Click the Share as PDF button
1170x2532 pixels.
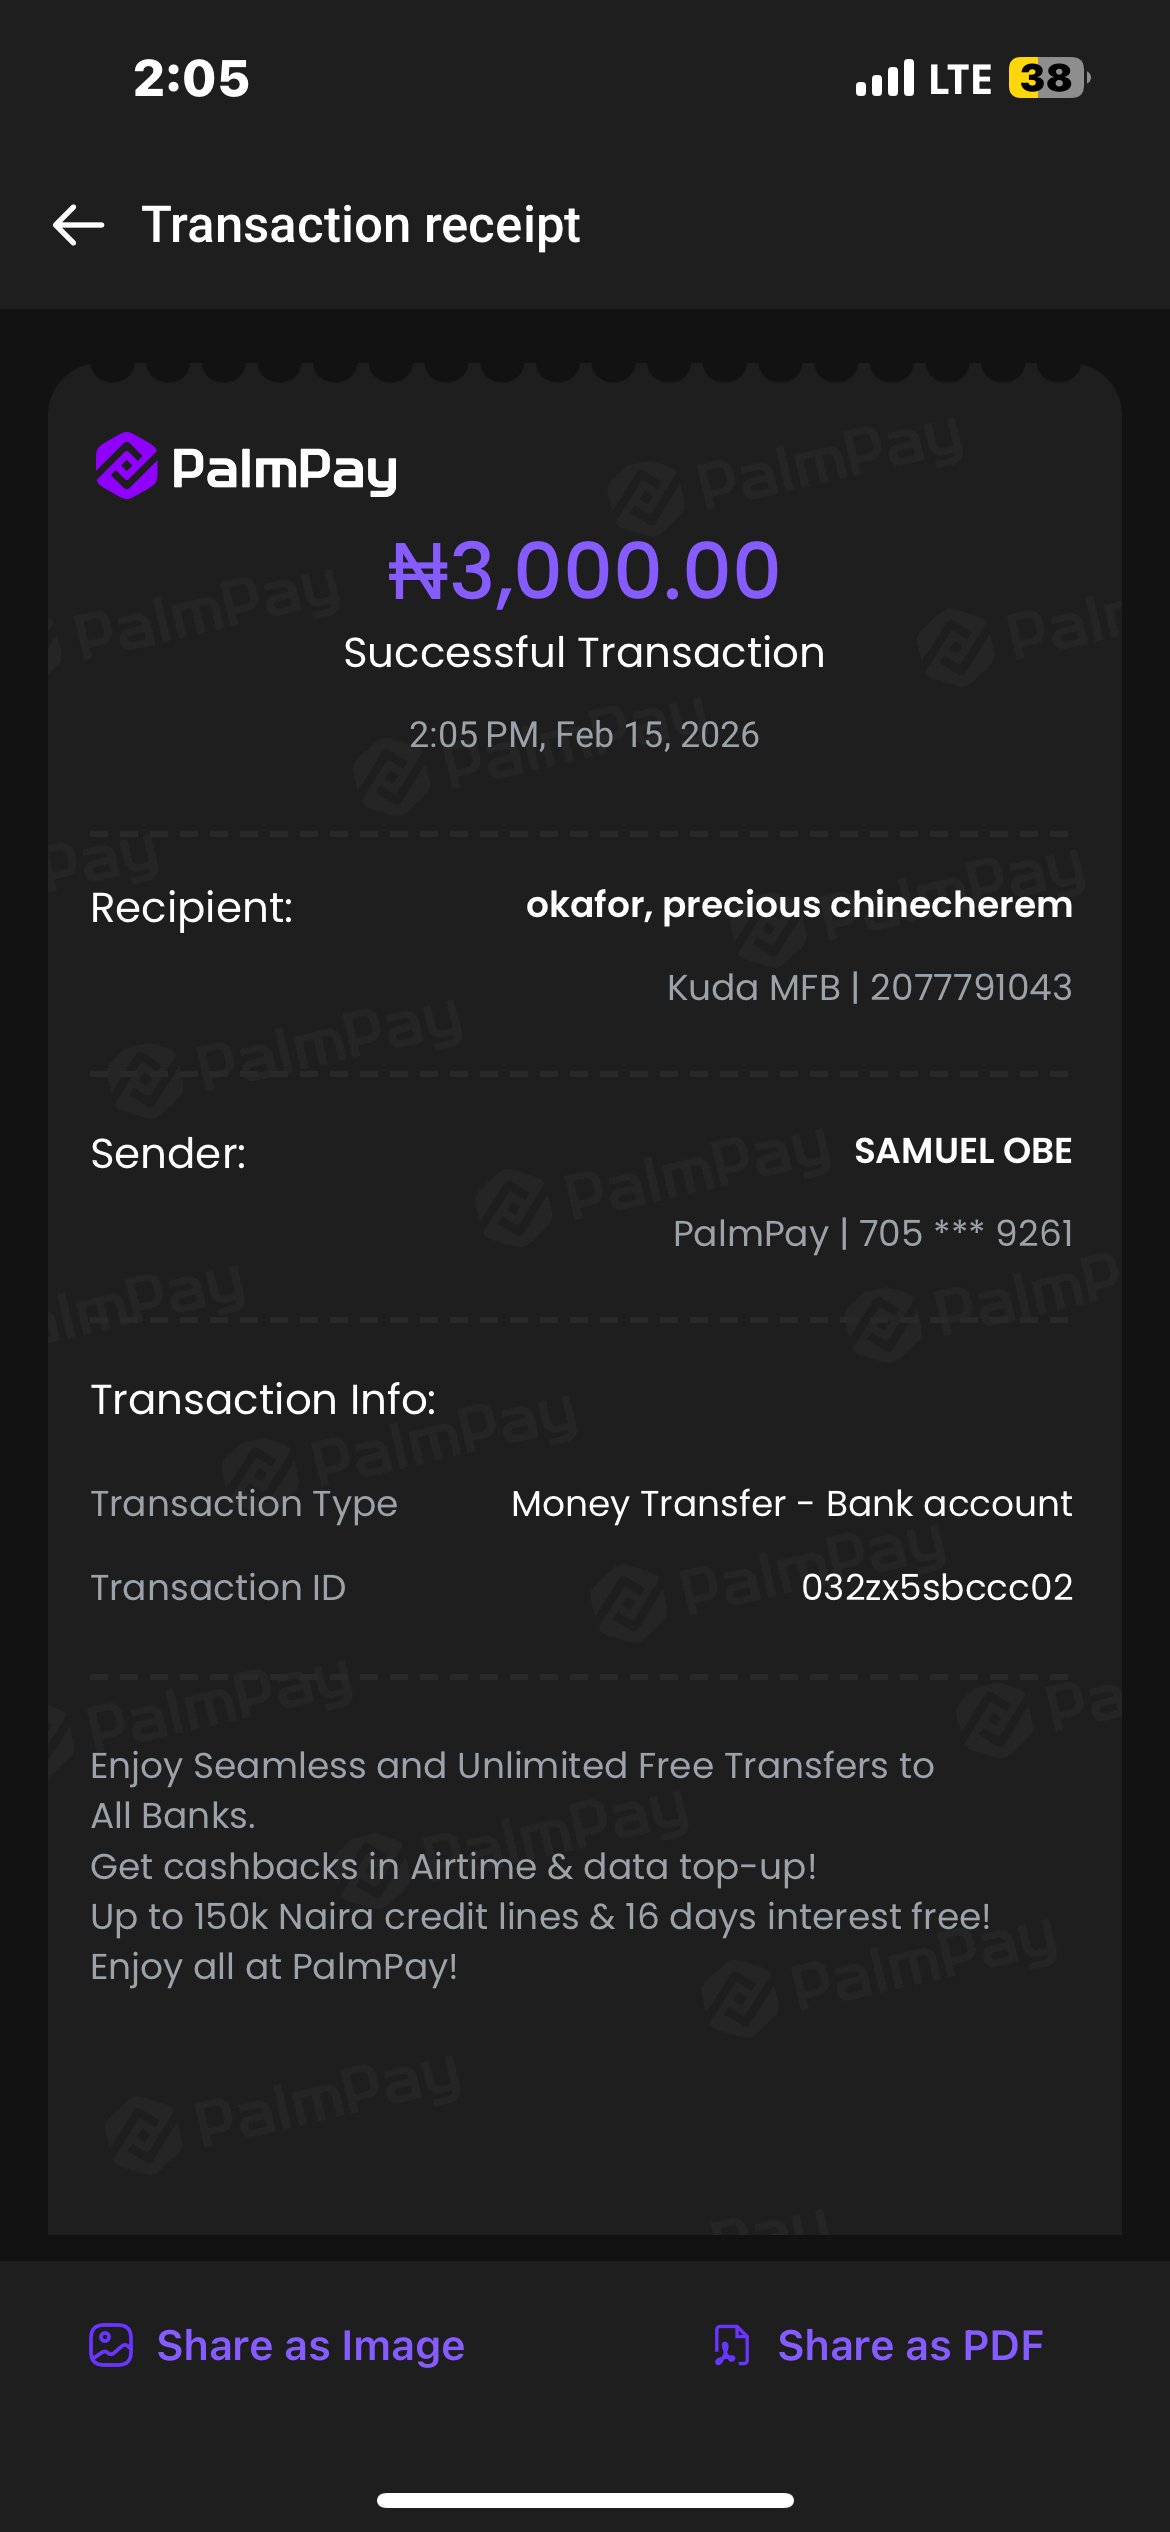910,2345
